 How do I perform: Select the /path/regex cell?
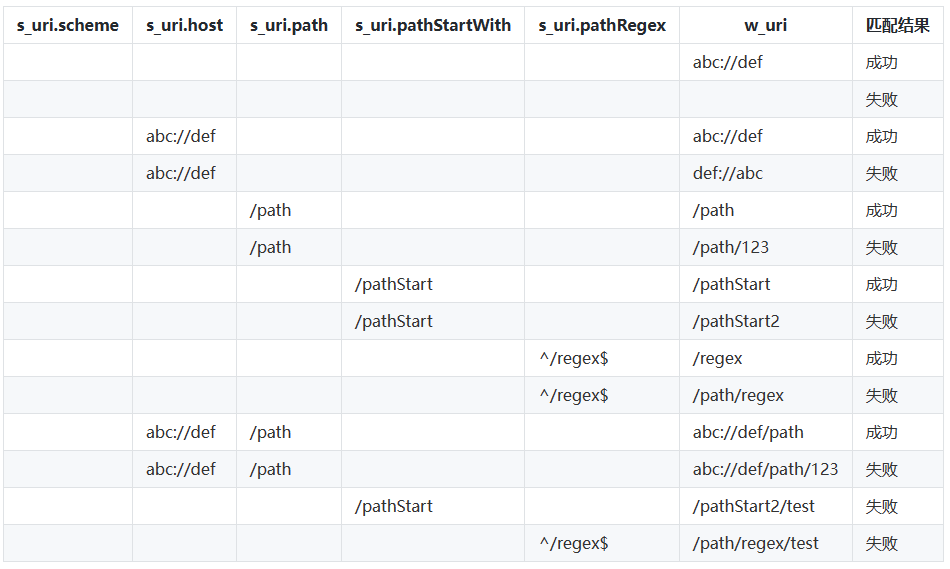[x=766, y=395]
